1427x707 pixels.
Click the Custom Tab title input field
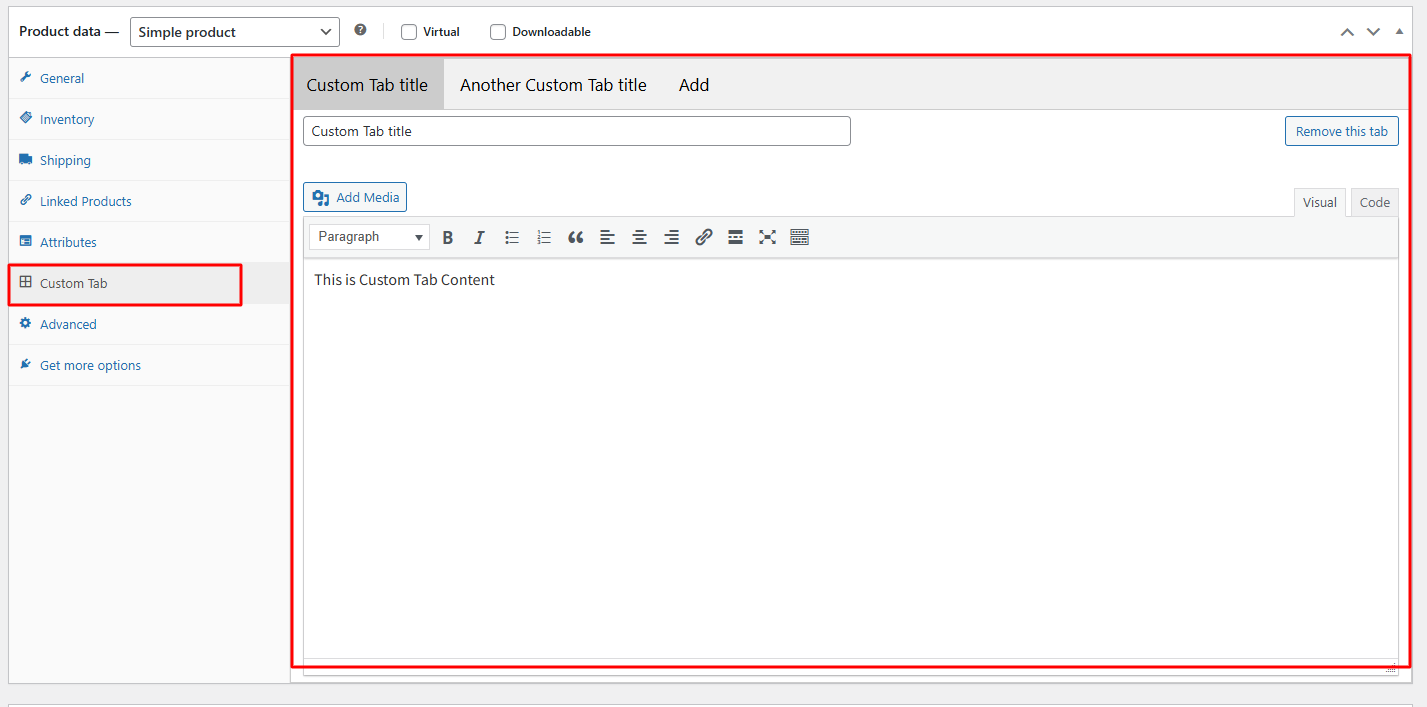576,131
